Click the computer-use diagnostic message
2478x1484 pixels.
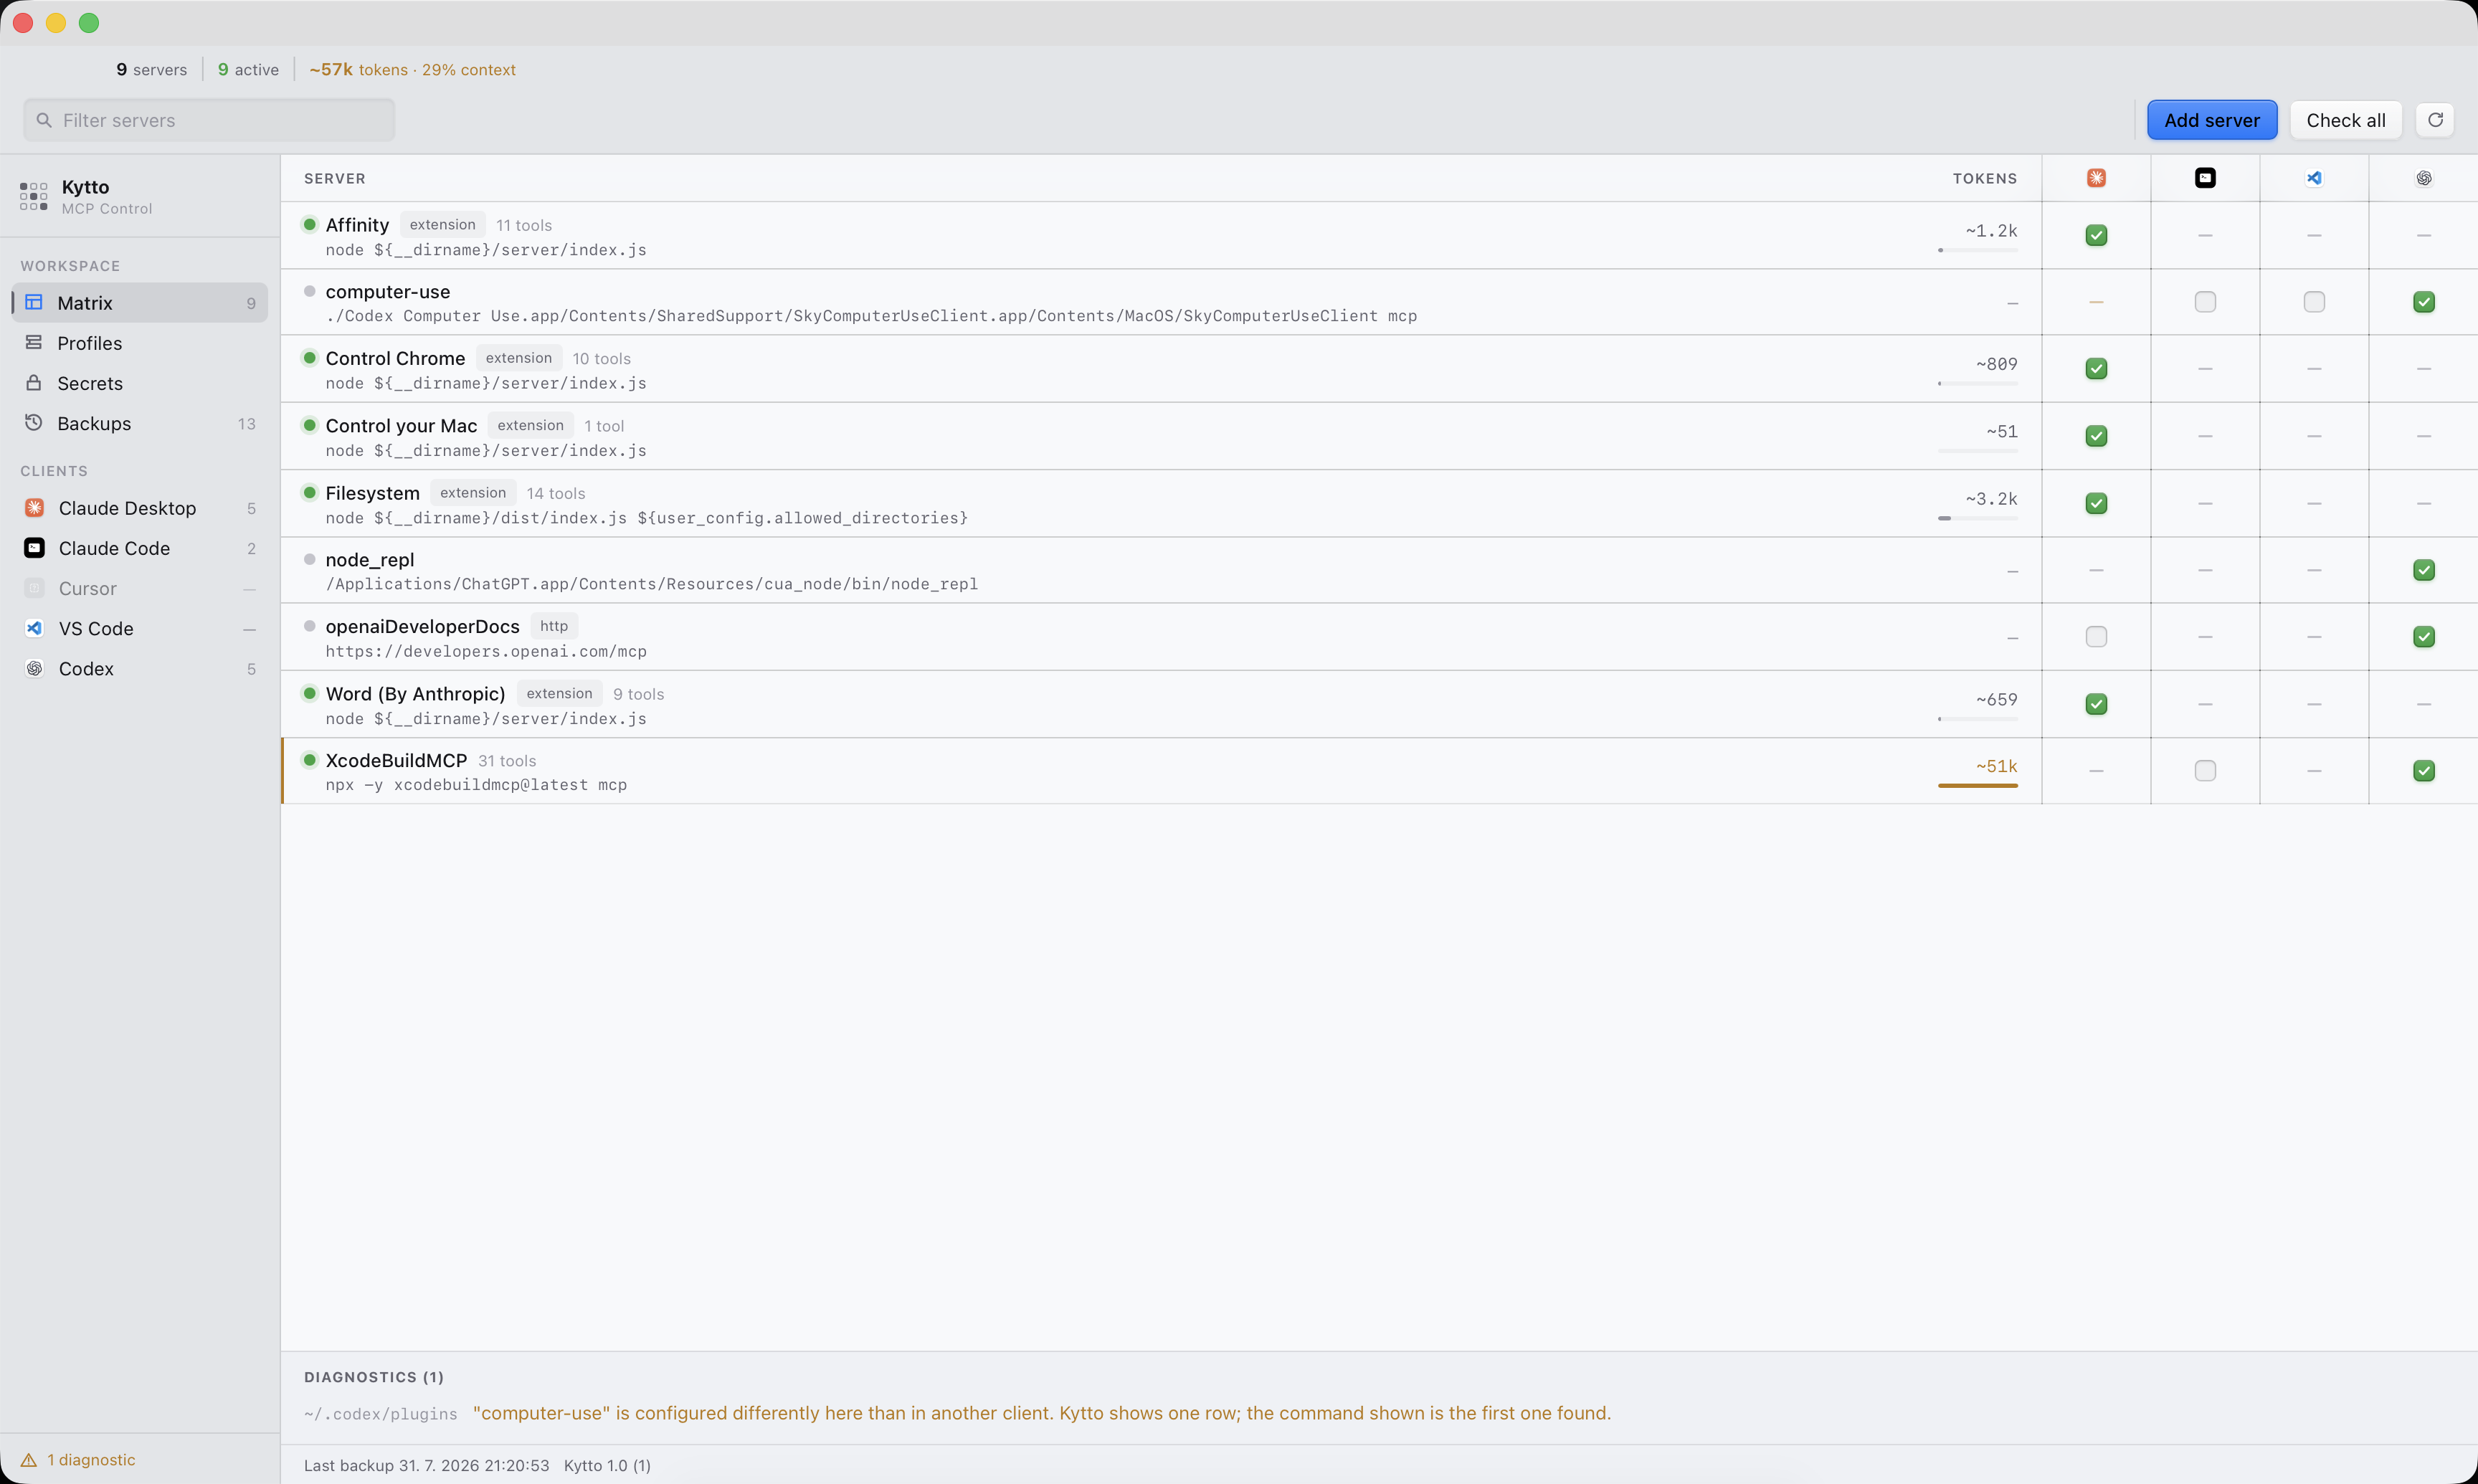(1041, 1413)
